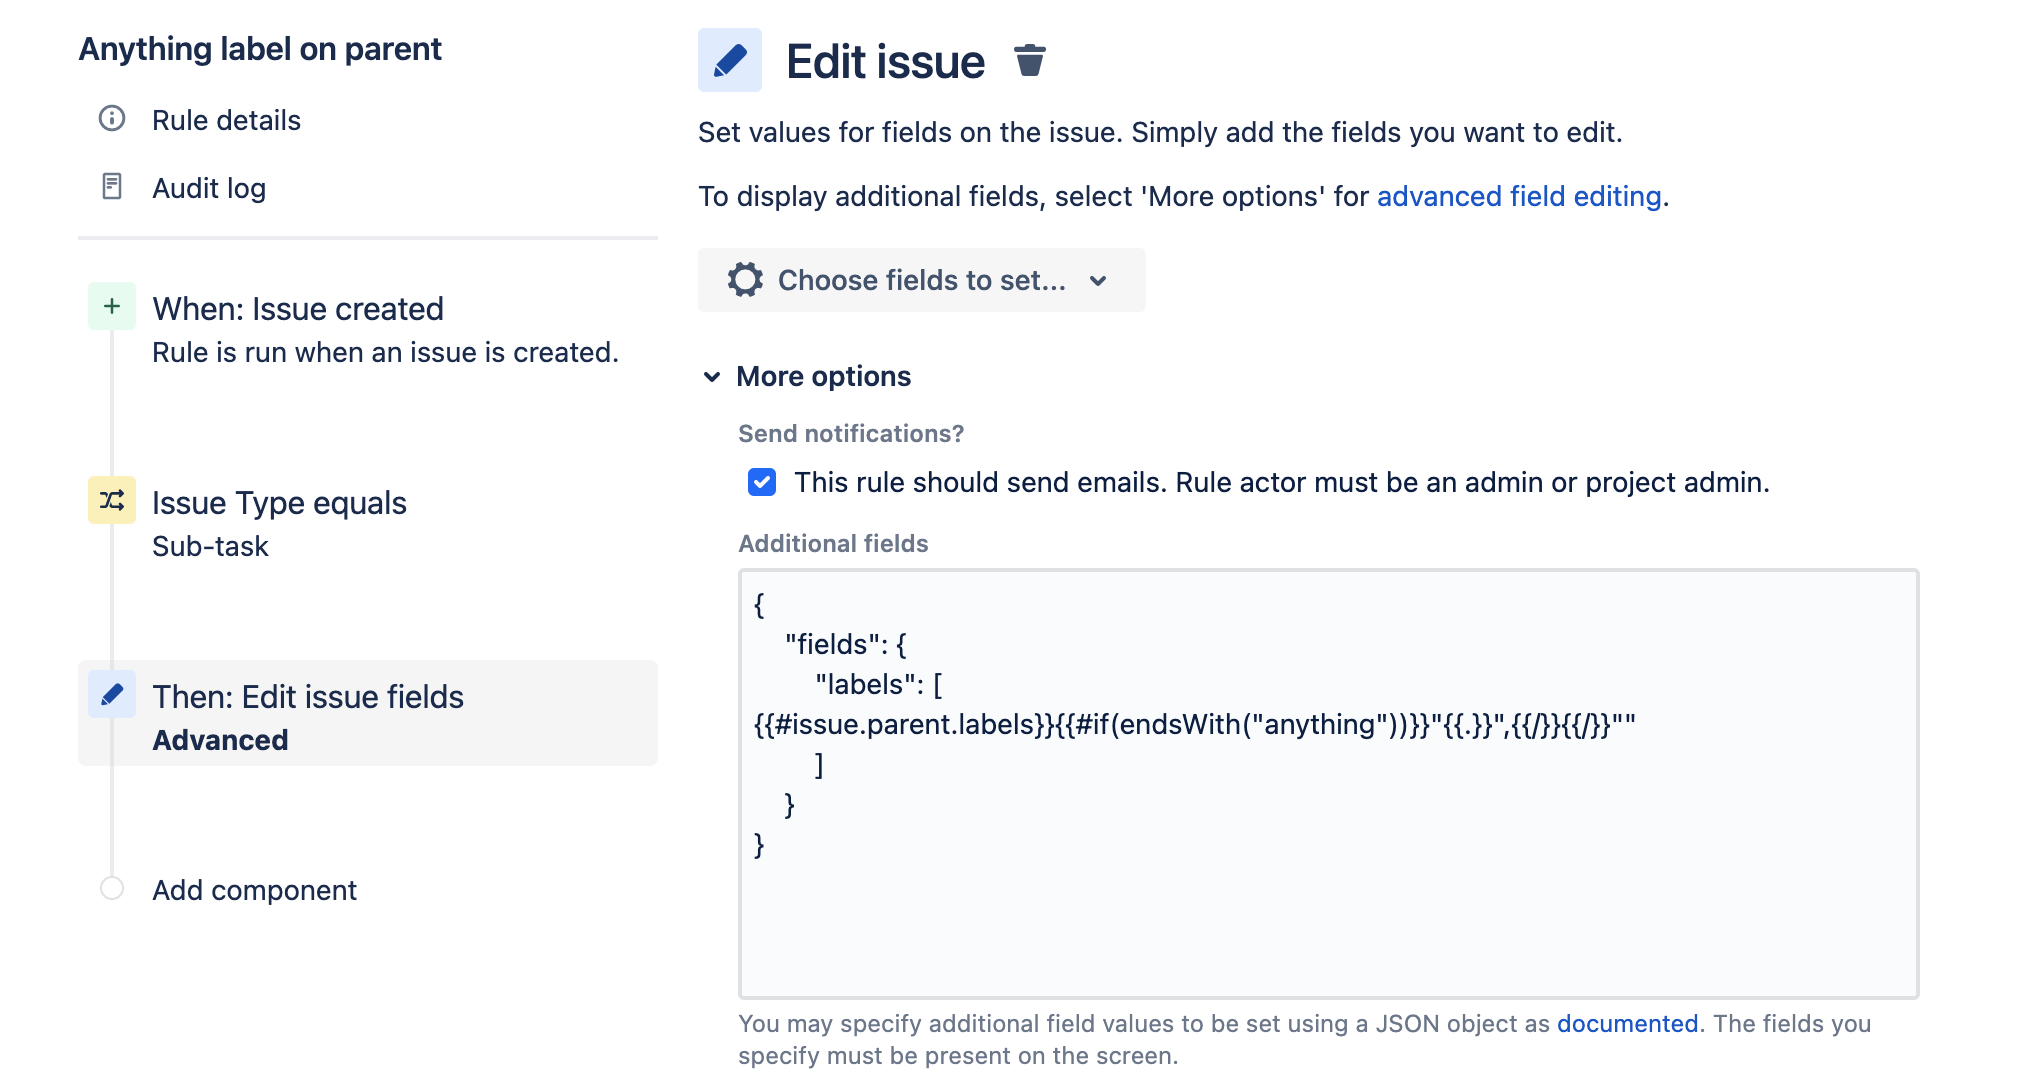Click the trash icon beside Edit issue

coord(1029,61)
